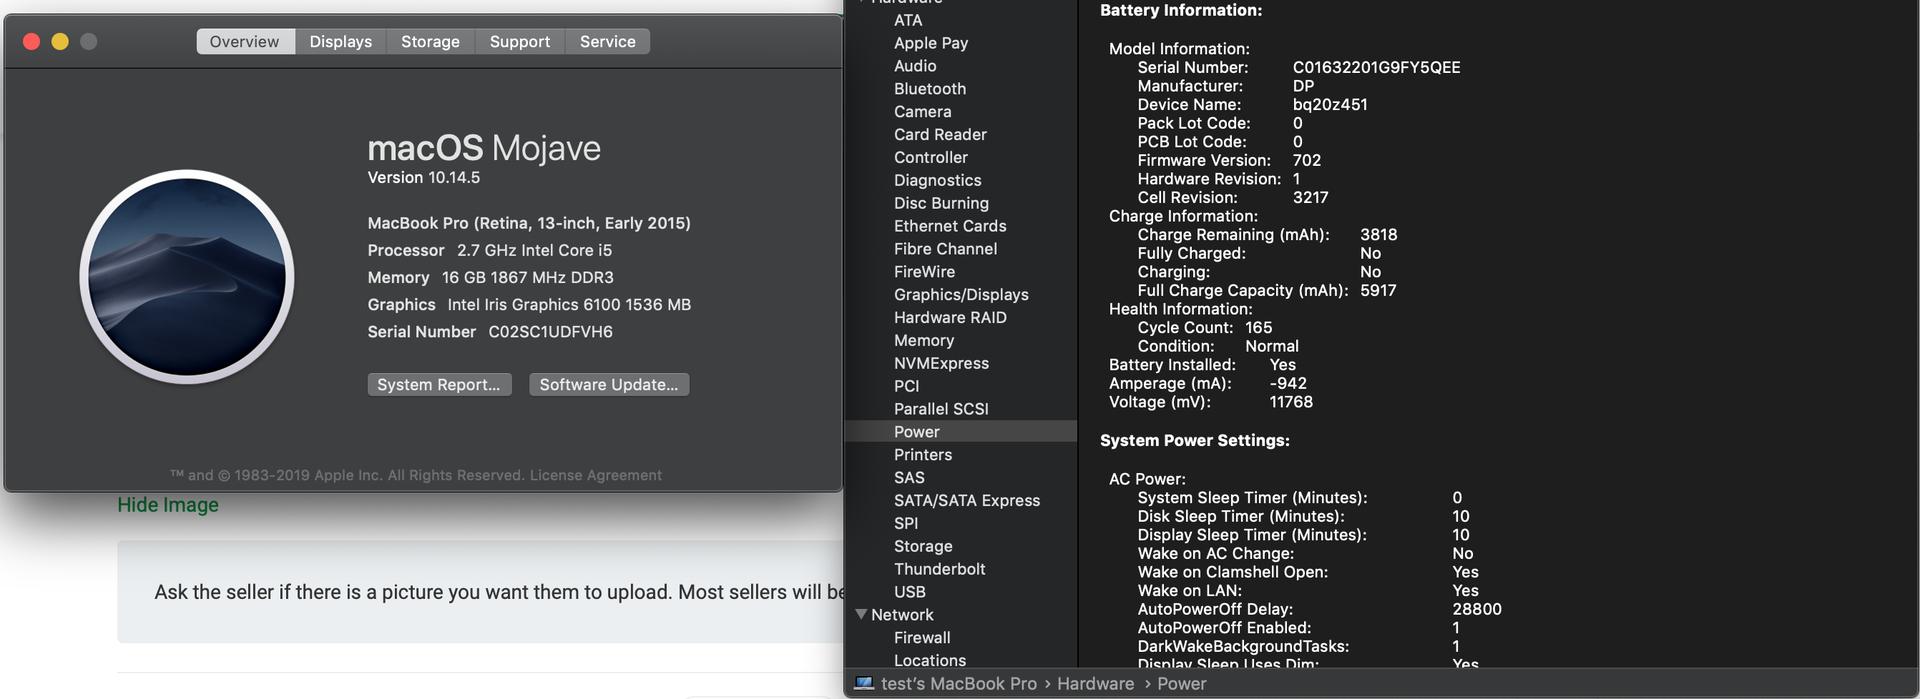Click the System Power Settings heading
Screen dimensions: 1920x699
pos(1194,440)
